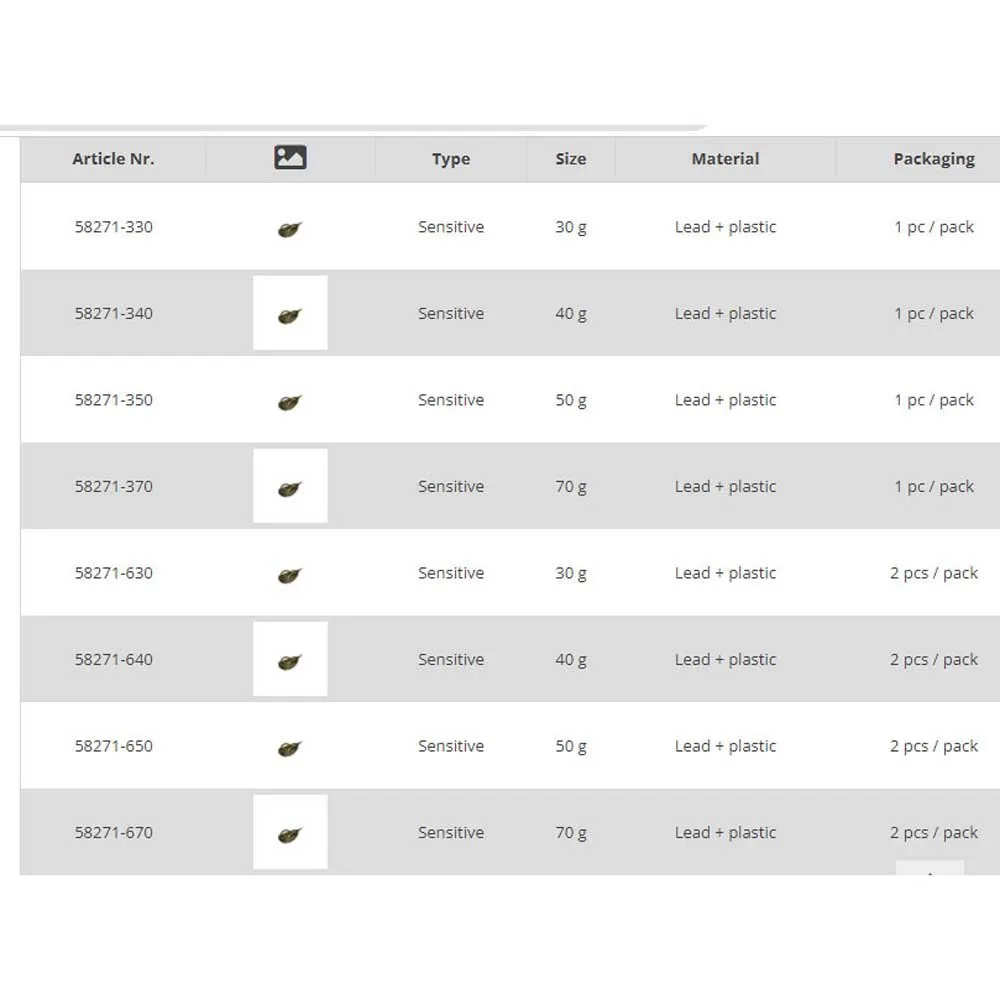Click the Size column header

pyautogui.click(x=571, y=159)
